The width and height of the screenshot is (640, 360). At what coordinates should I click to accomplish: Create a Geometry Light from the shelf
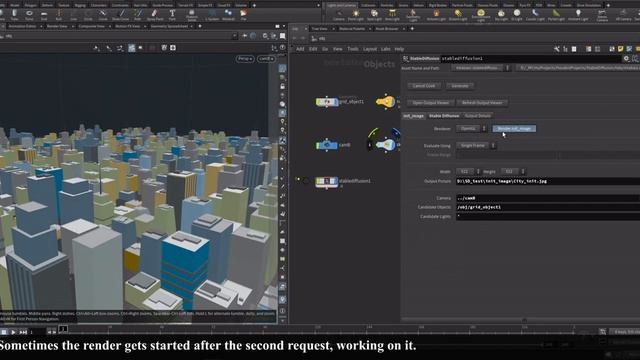coord(413,16)
